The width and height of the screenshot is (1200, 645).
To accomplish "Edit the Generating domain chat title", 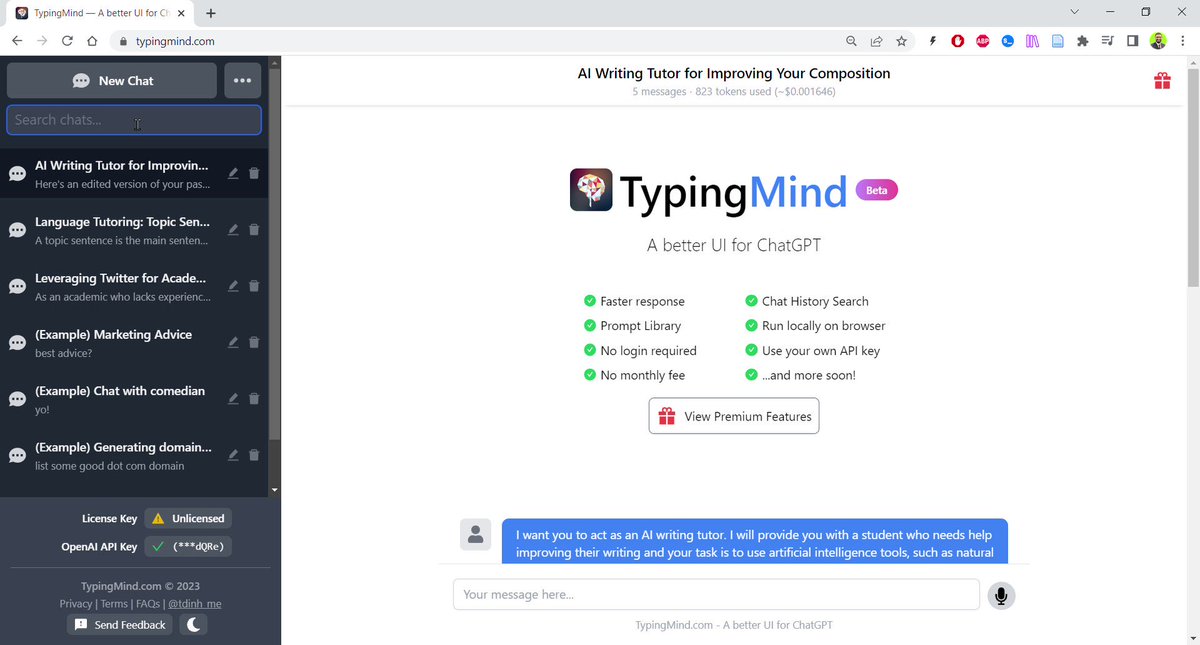I will tap(232, 455).
